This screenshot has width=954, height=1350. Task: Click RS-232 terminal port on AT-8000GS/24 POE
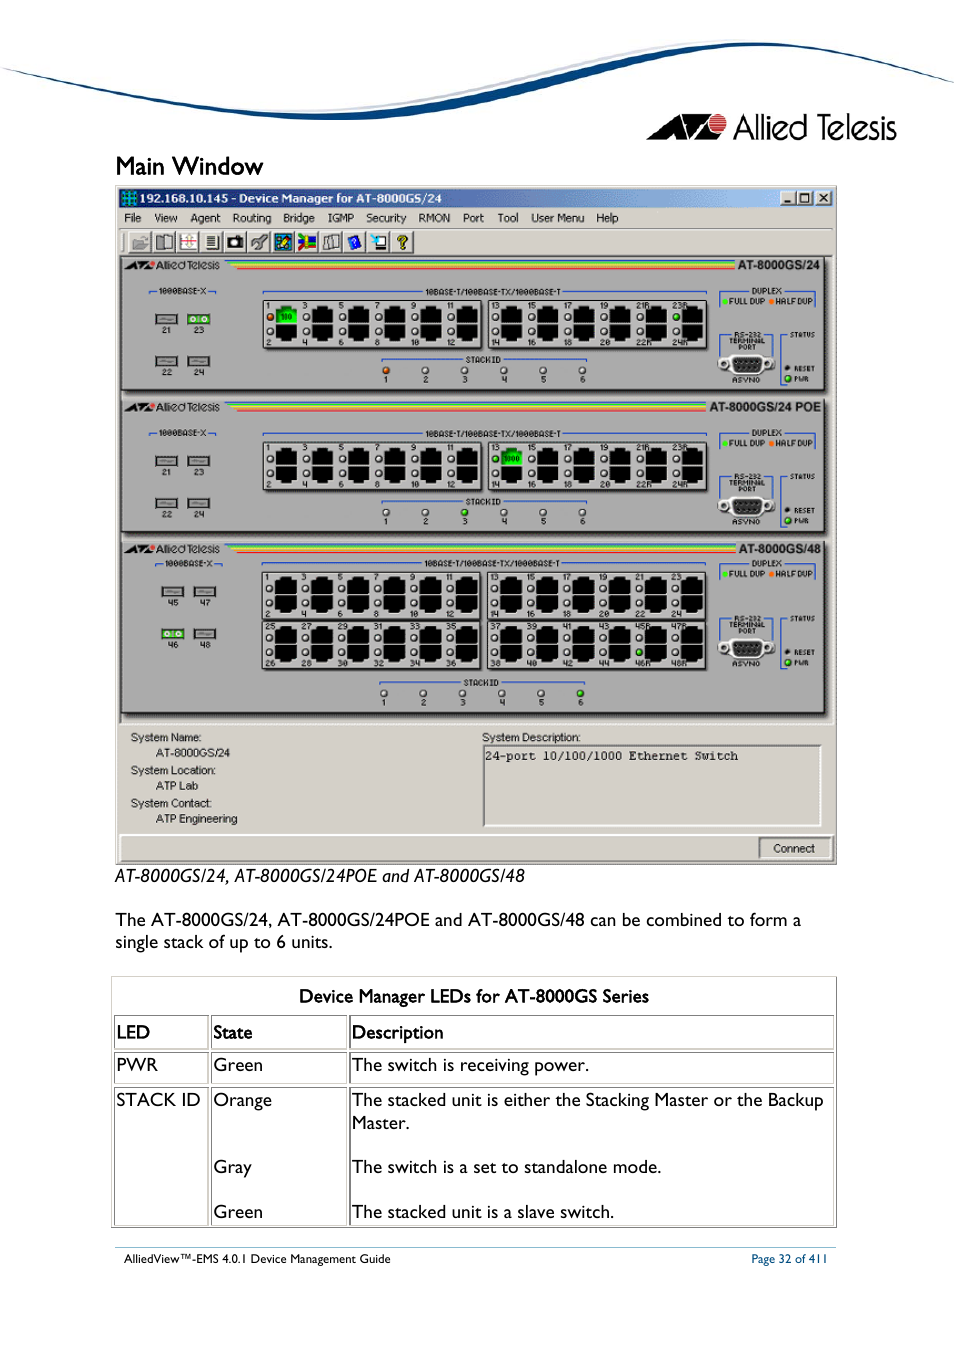click(746, 507)
